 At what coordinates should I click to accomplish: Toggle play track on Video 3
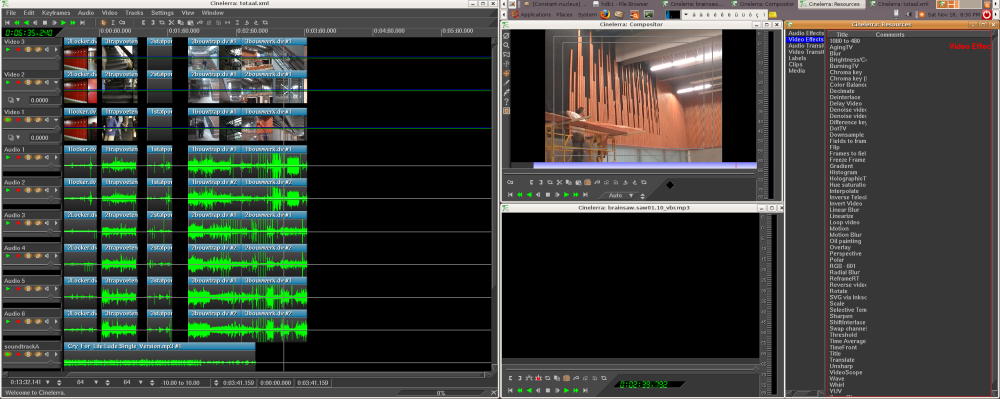point(8,49)
